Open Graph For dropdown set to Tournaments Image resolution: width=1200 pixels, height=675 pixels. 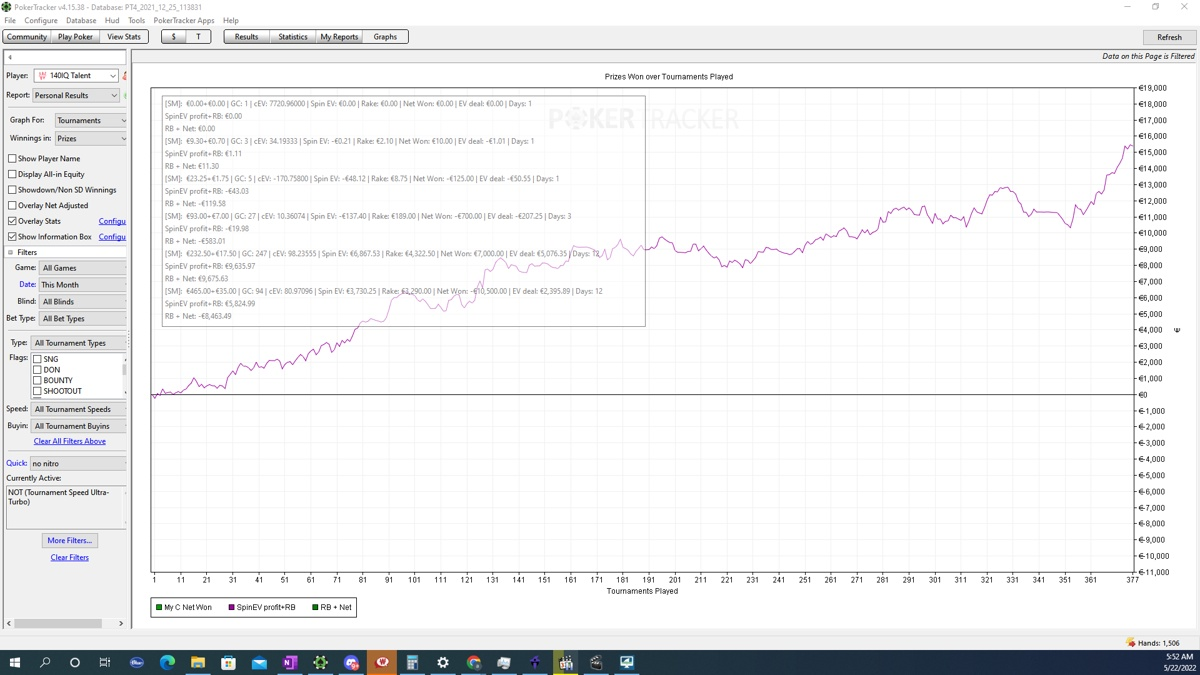(x=90, y=120)
